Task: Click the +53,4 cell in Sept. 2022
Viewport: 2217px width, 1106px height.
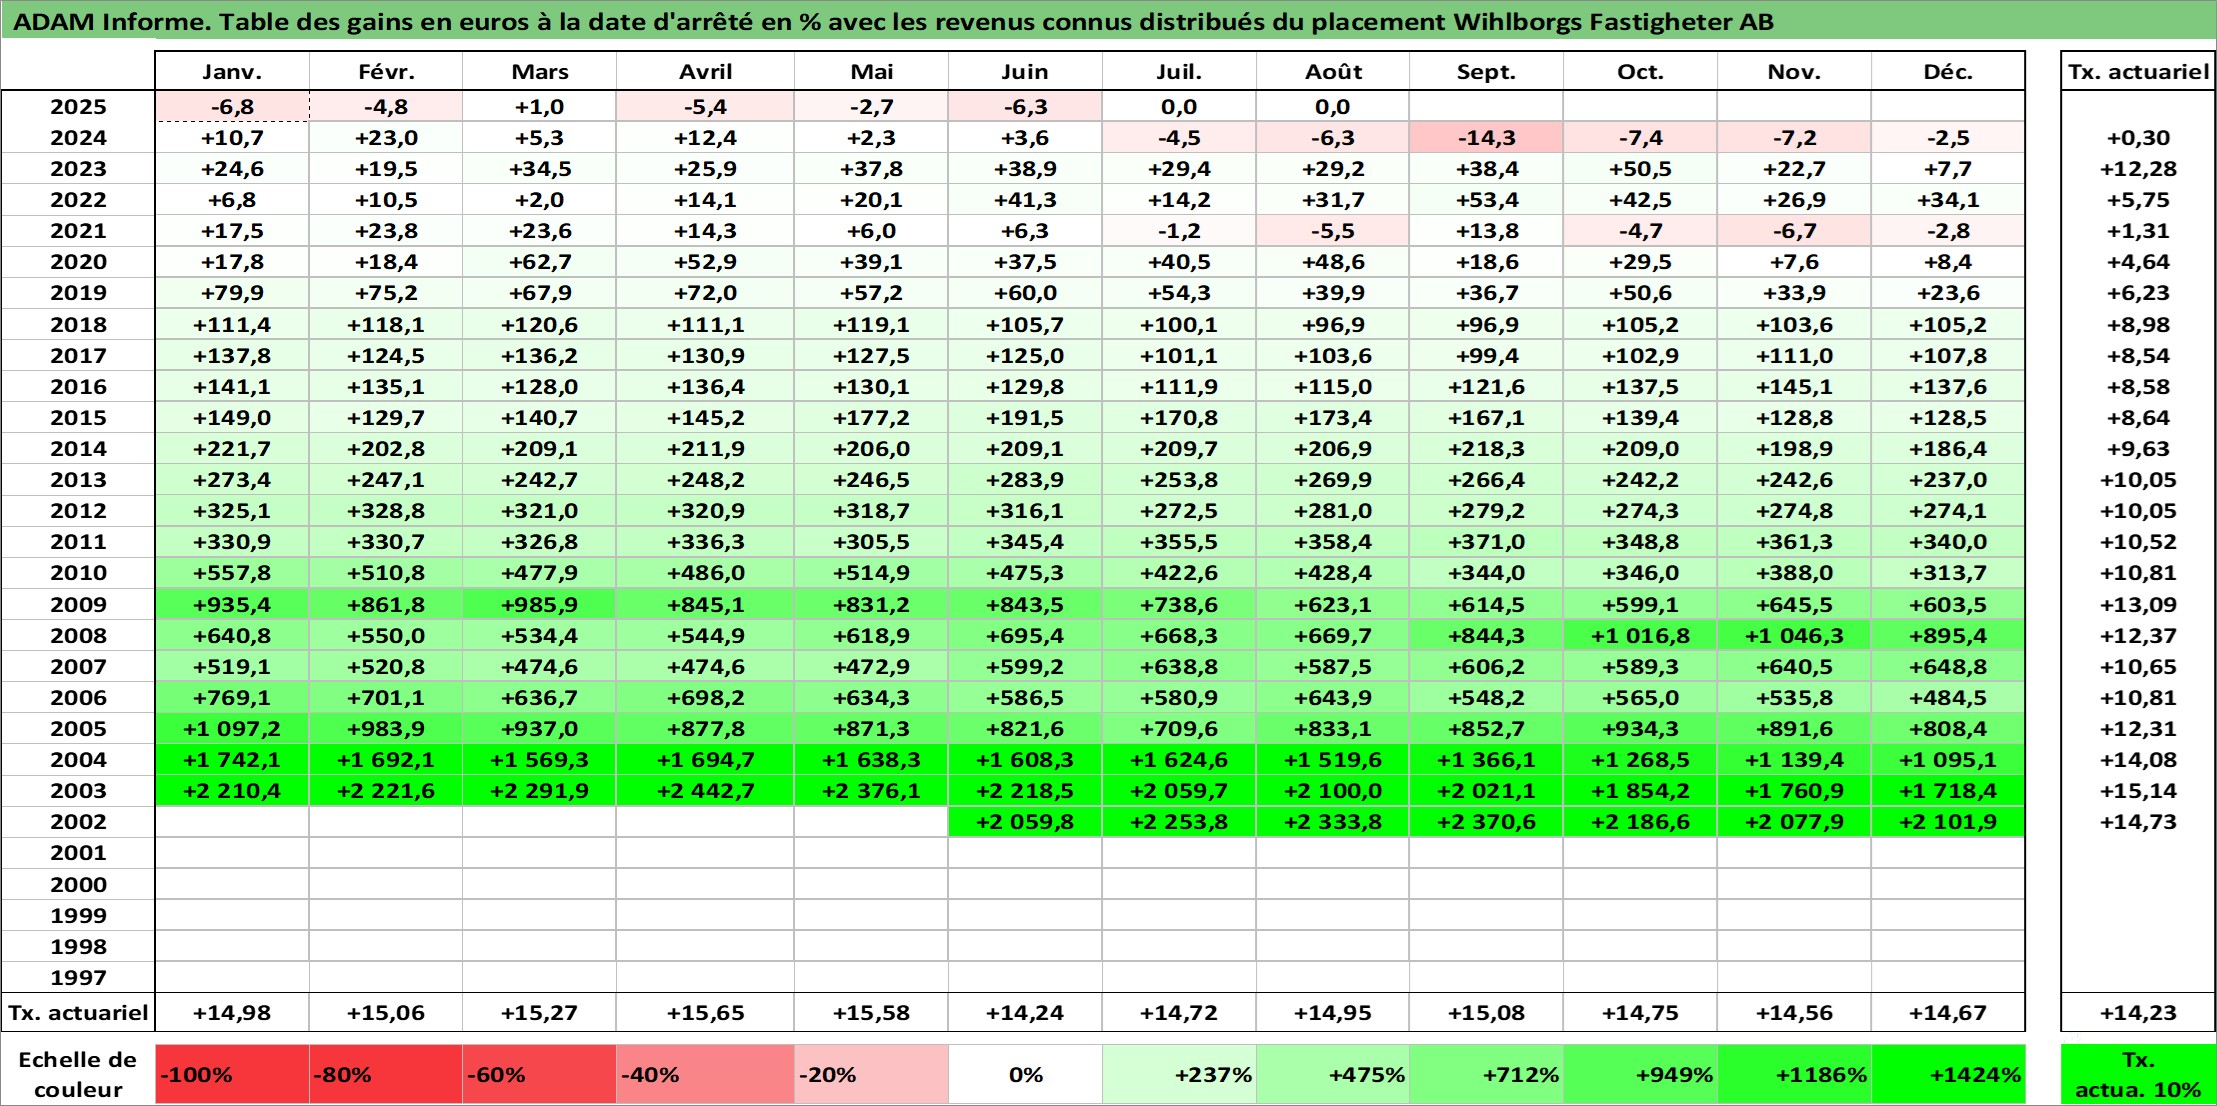Action: point(1486,200)
